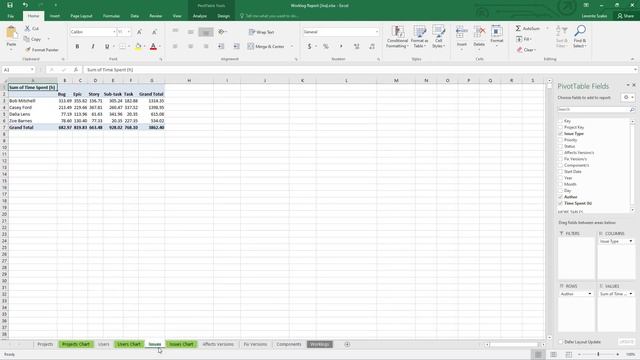Image resolution: width=640 pixels, height=360 pixels.
Task: Expand the Name Box dropdown arrow
Action: [32, 70]
